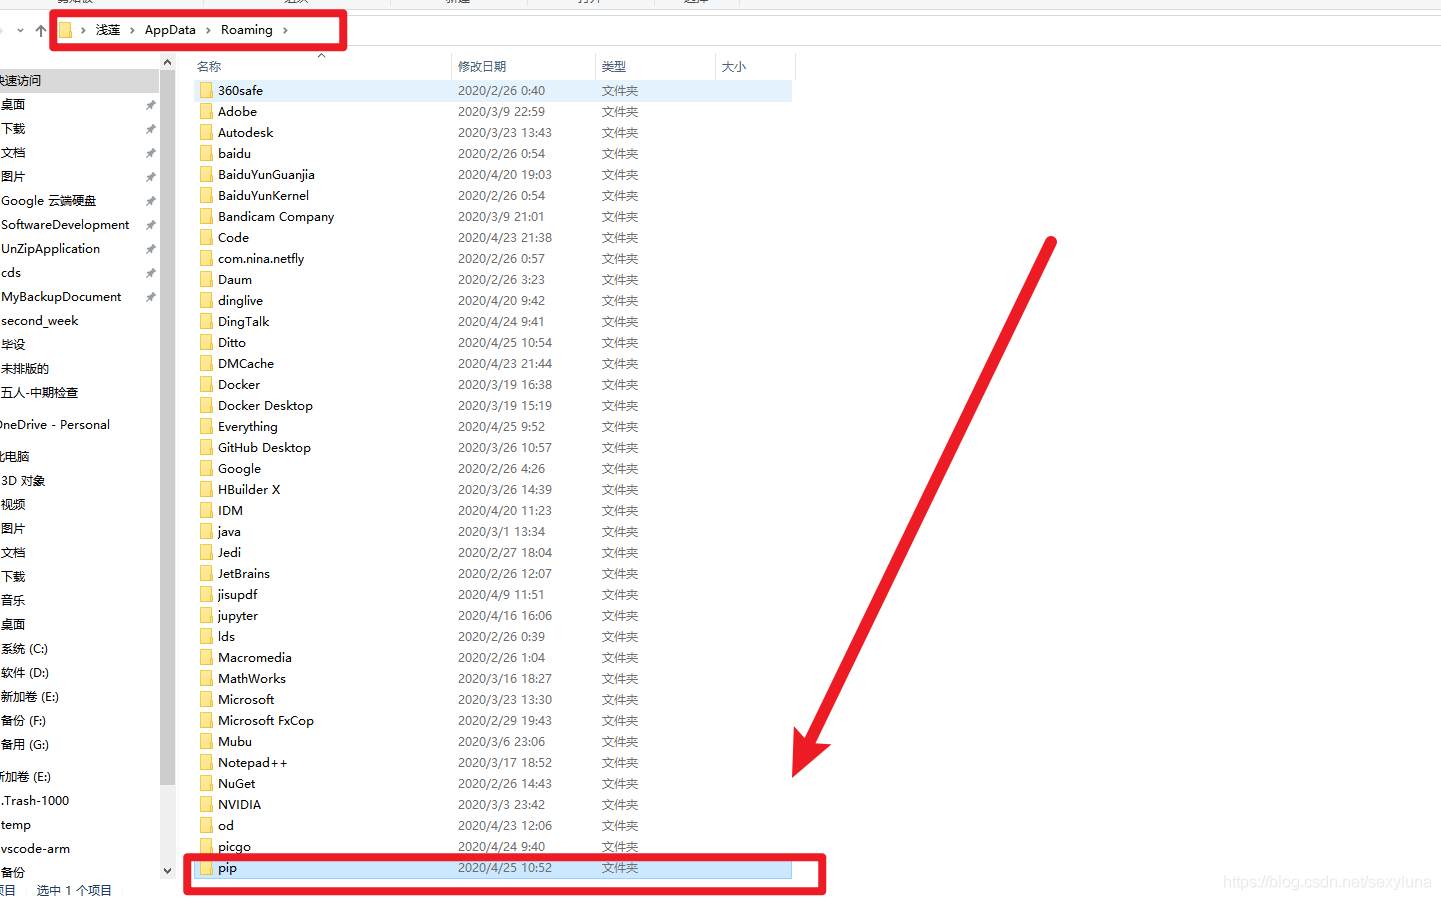Click the MathWorks folder icon

[x=206, y=679]
